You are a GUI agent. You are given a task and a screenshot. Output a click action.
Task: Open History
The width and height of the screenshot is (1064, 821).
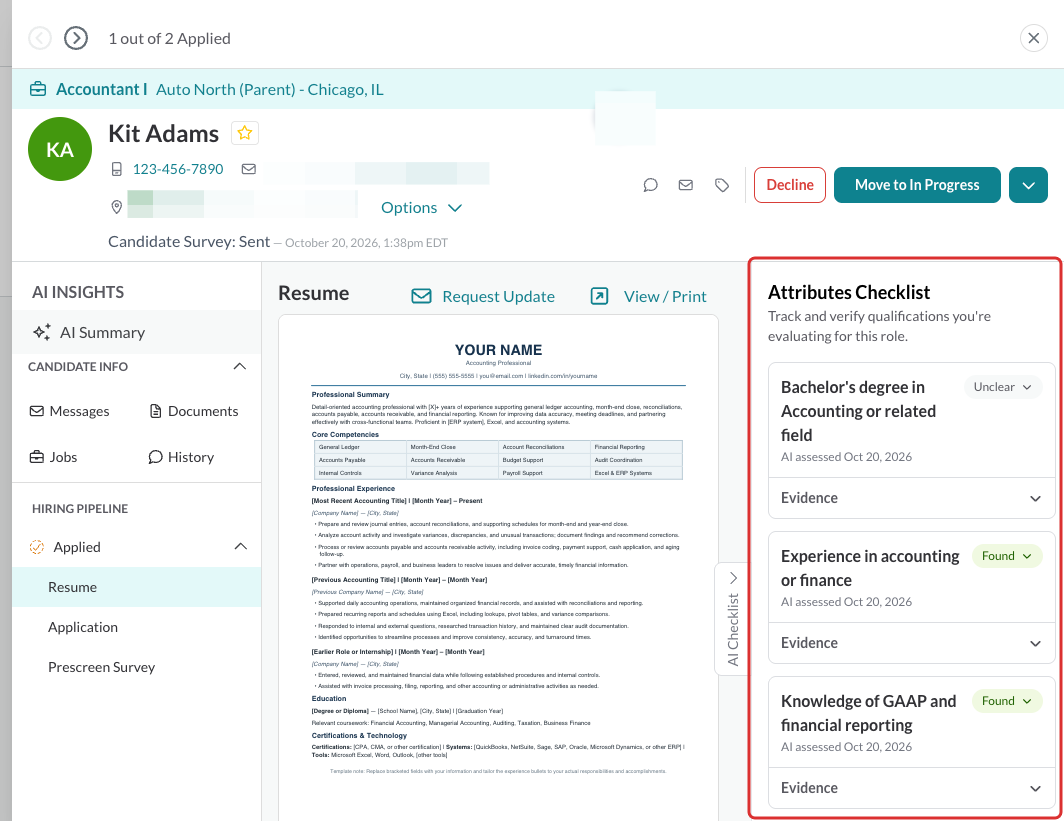(x=181, y=457)
